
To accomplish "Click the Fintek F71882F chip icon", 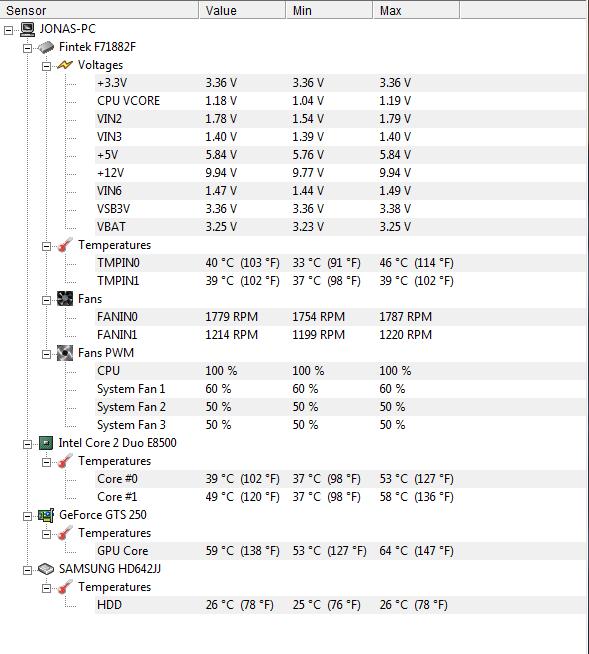I will point(46,47).
